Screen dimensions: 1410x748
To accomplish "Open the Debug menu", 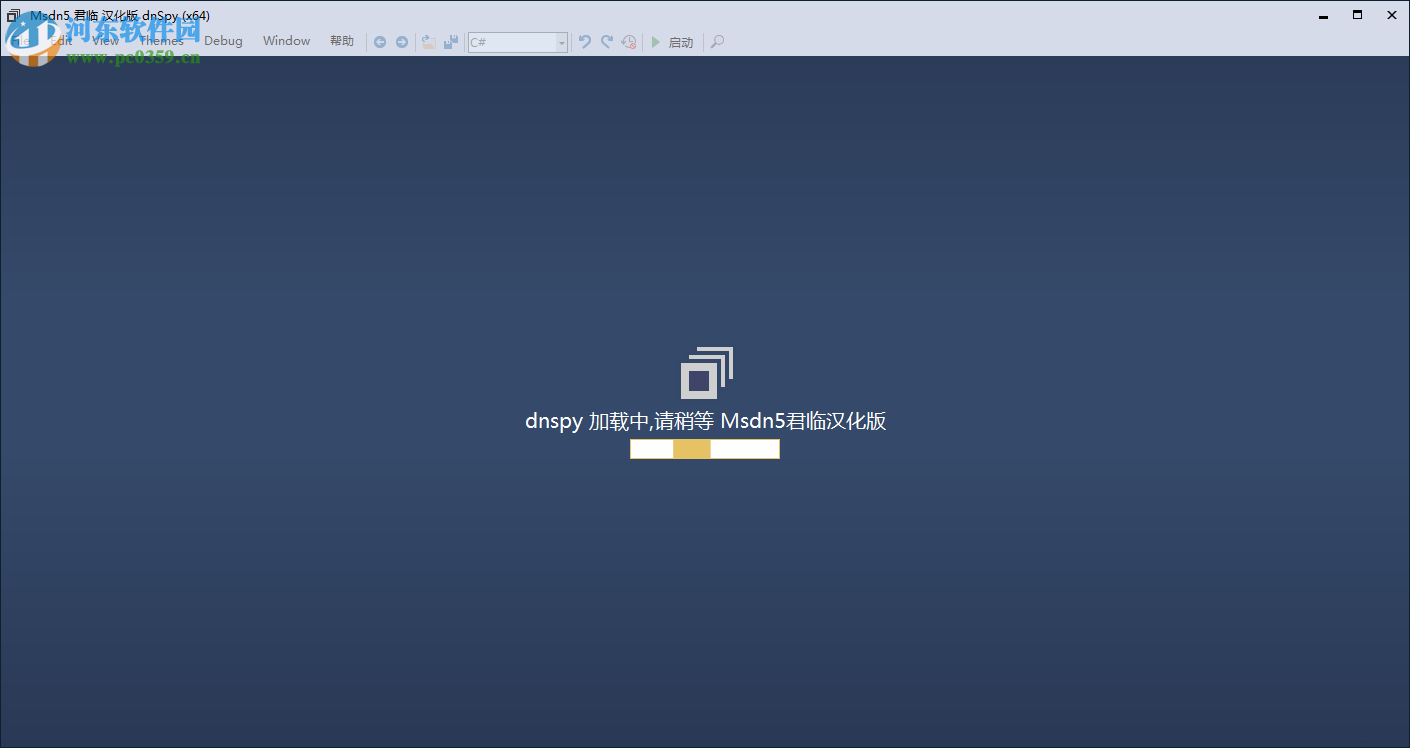I will tap(222, 41).
